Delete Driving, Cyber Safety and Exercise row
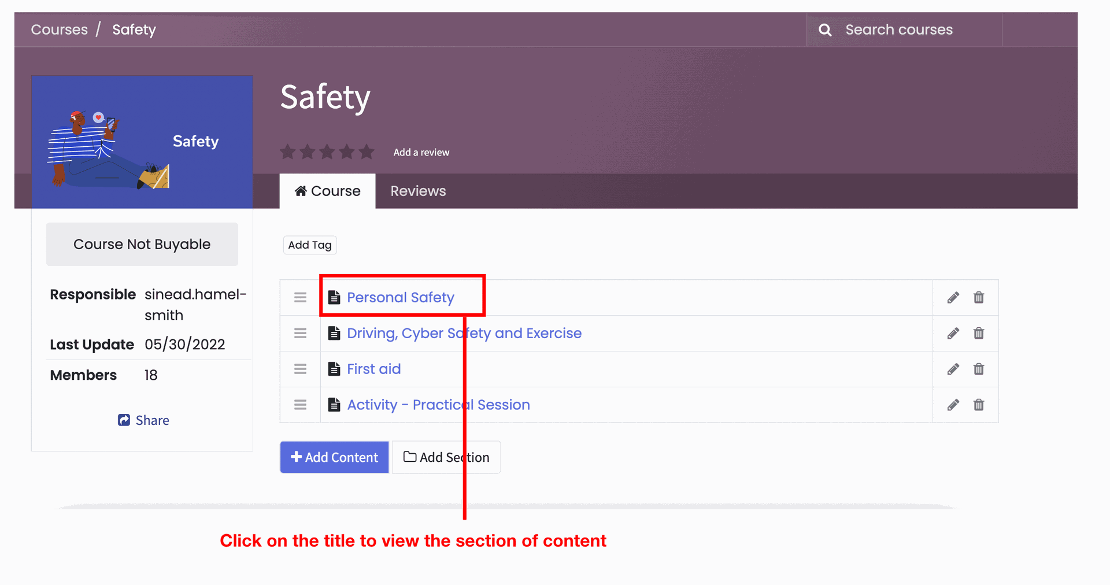The image size is (1110, 585). [x=979, y=333]
